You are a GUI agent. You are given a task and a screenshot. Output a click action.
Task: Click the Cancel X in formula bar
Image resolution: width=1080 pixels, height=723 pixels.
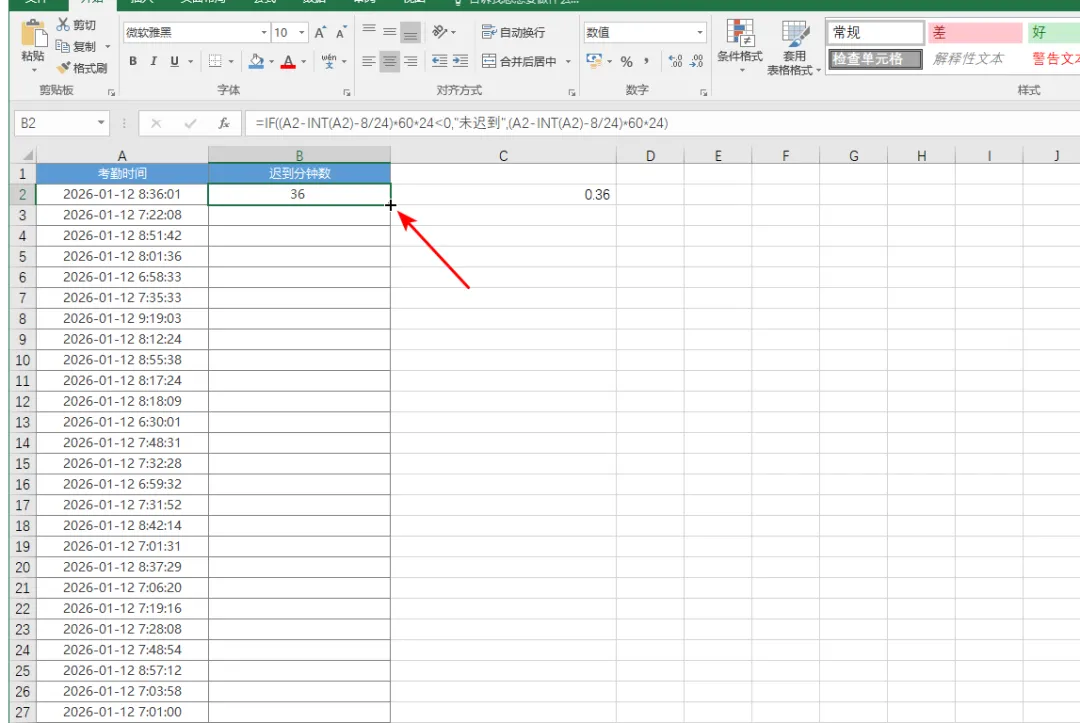156,123
